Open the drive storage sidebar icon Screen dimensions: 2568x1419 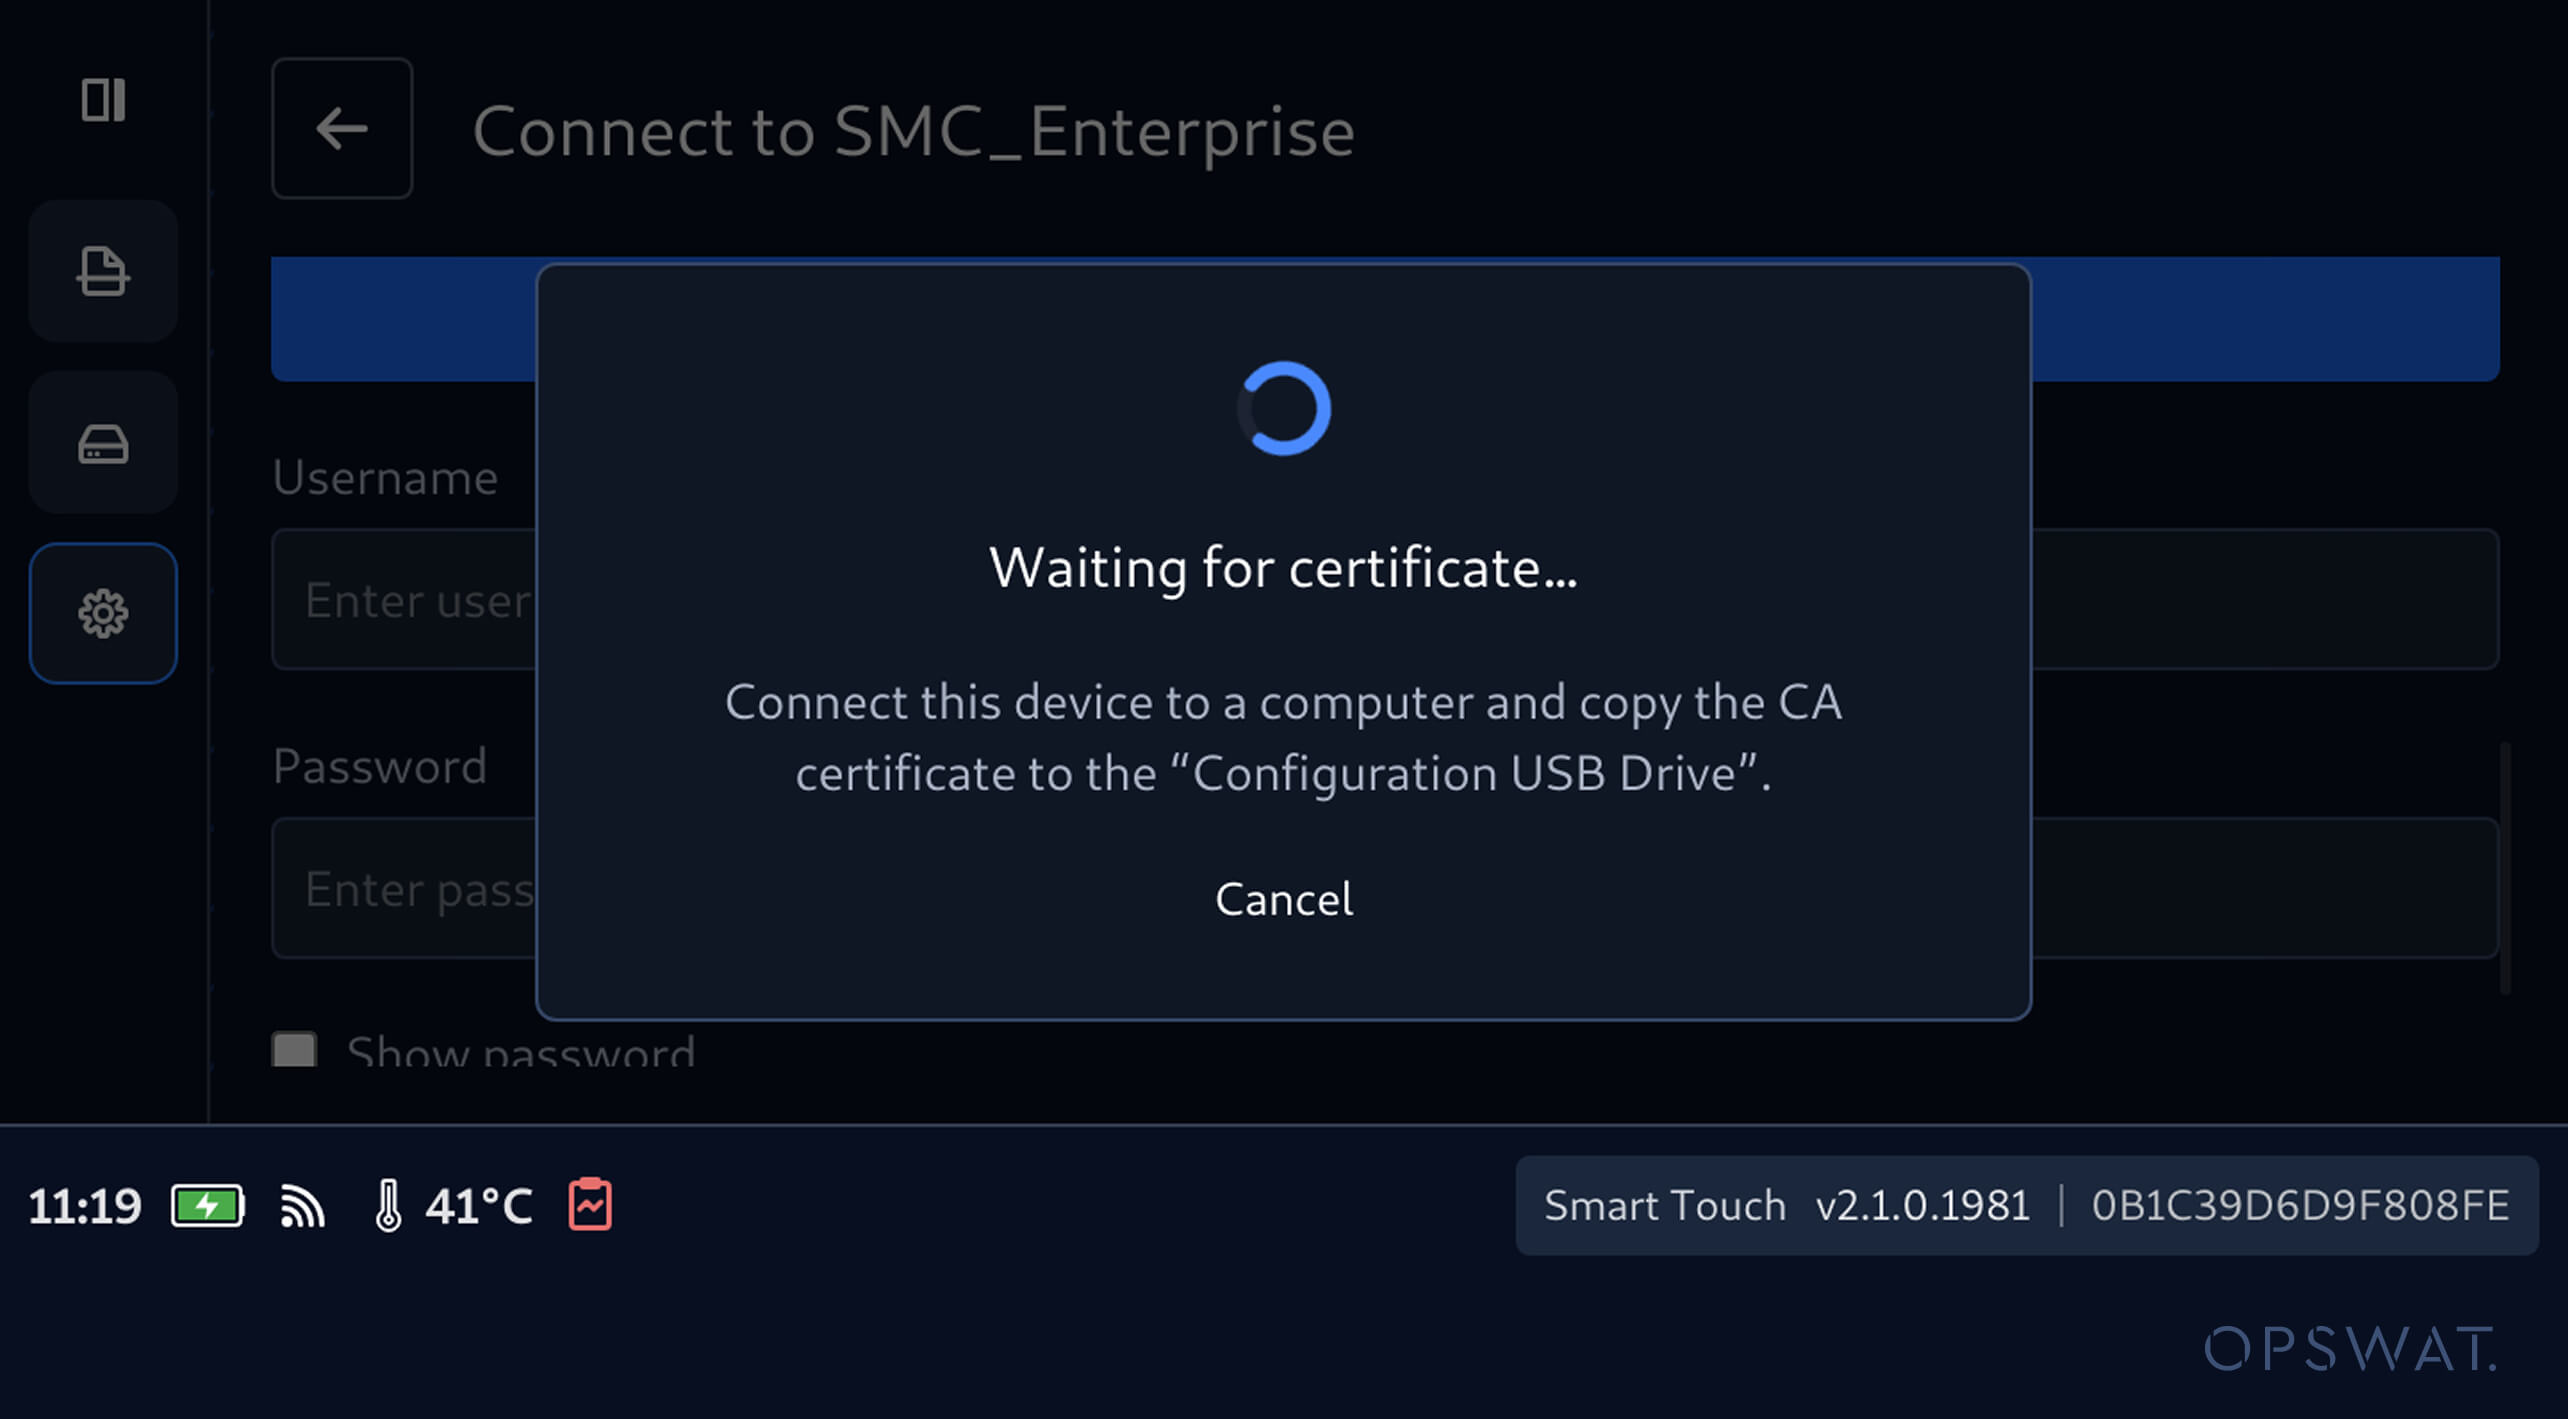(103, 443)
